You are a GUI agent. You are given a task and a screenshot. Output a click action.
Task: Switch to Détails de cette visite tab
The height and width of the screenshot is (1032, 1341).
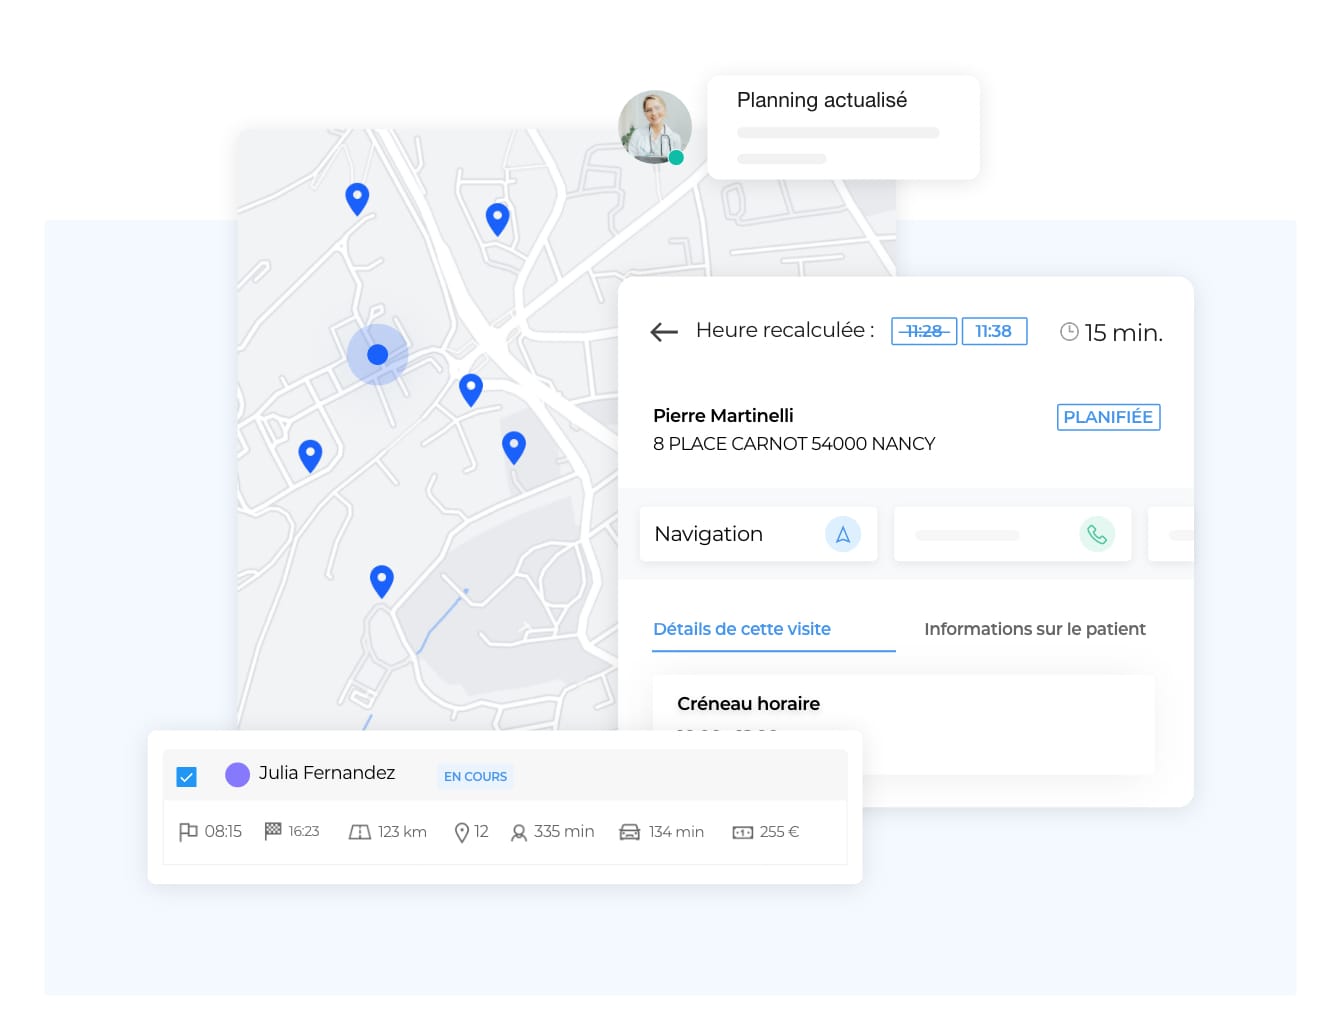pyautogui.click(x=742, y=629)
